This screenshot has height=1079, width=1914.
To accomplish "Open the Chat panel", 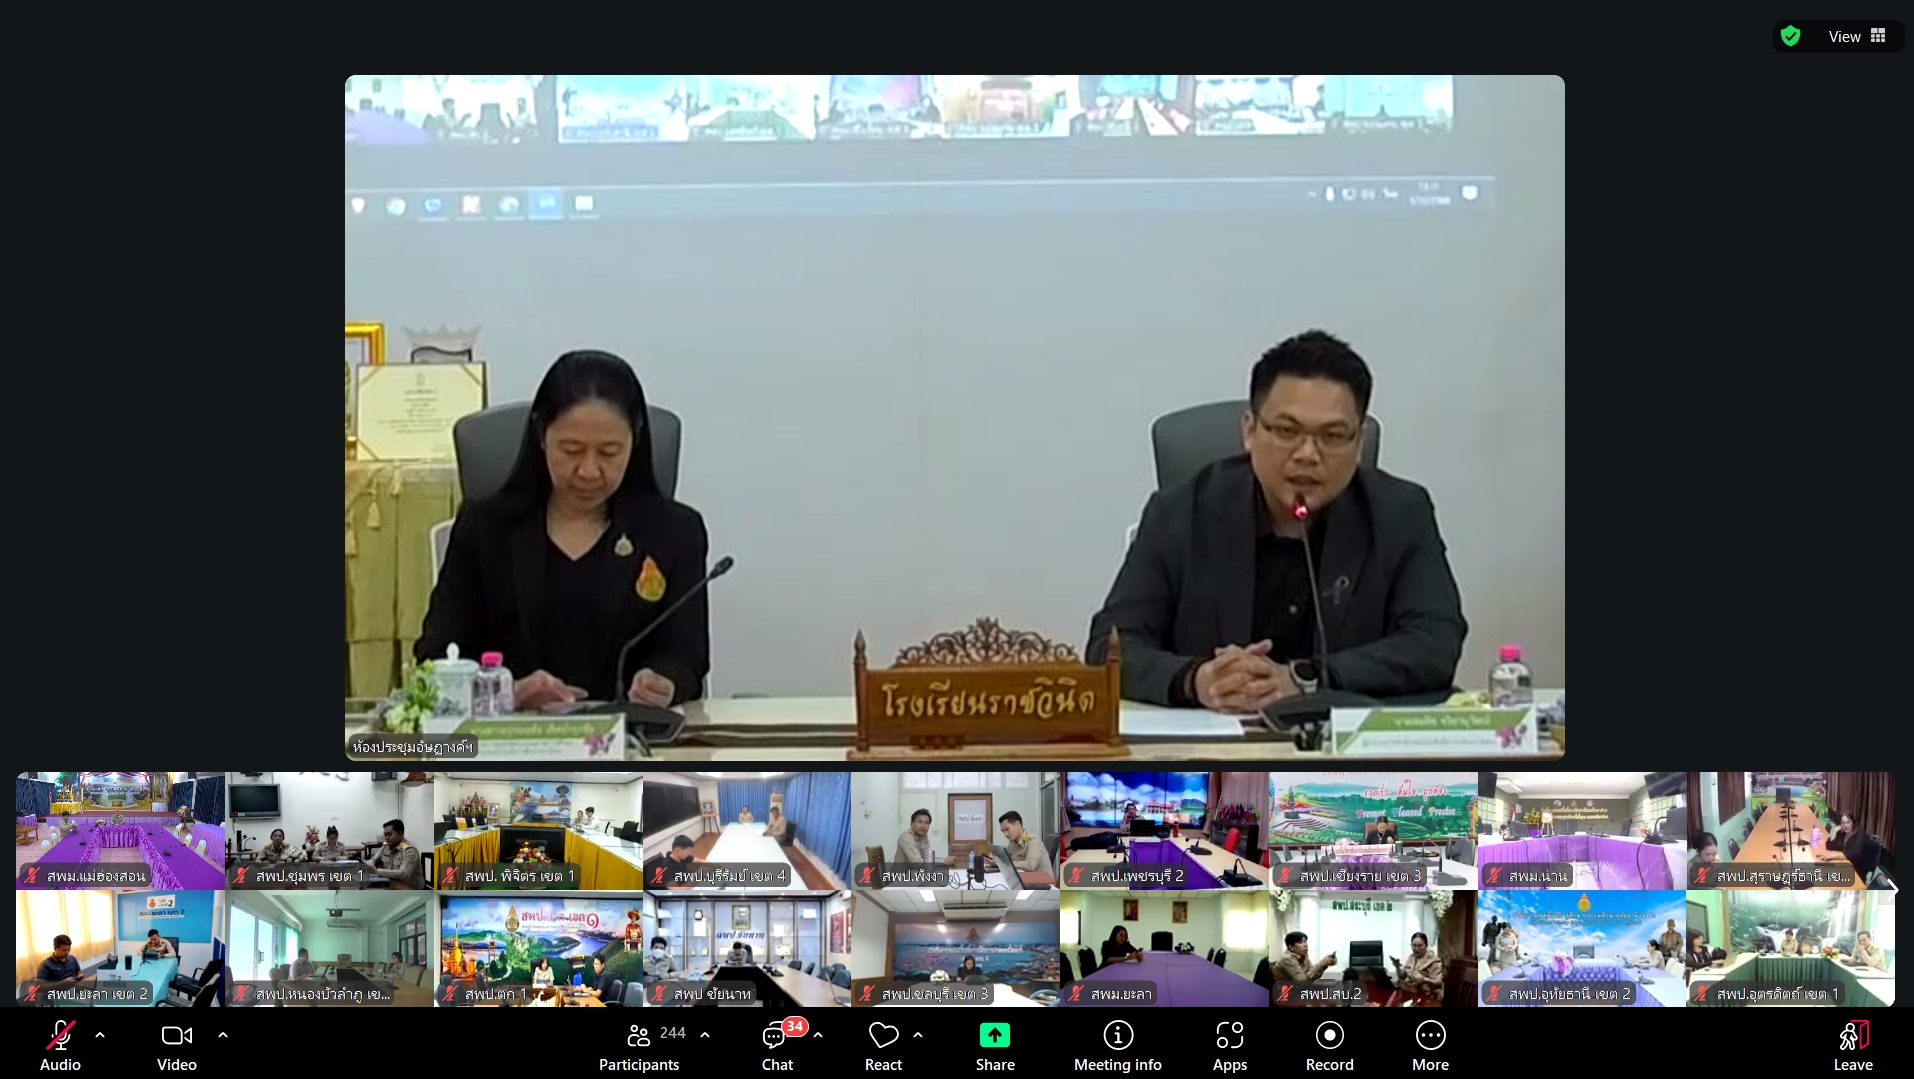I will (777, 1045).
